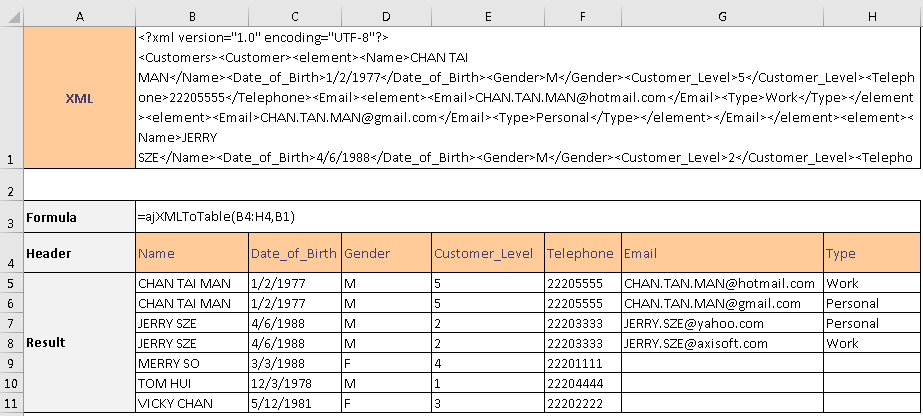Click the row 9 header
Viewport: 923px width, 416px height.
[10, 362]
